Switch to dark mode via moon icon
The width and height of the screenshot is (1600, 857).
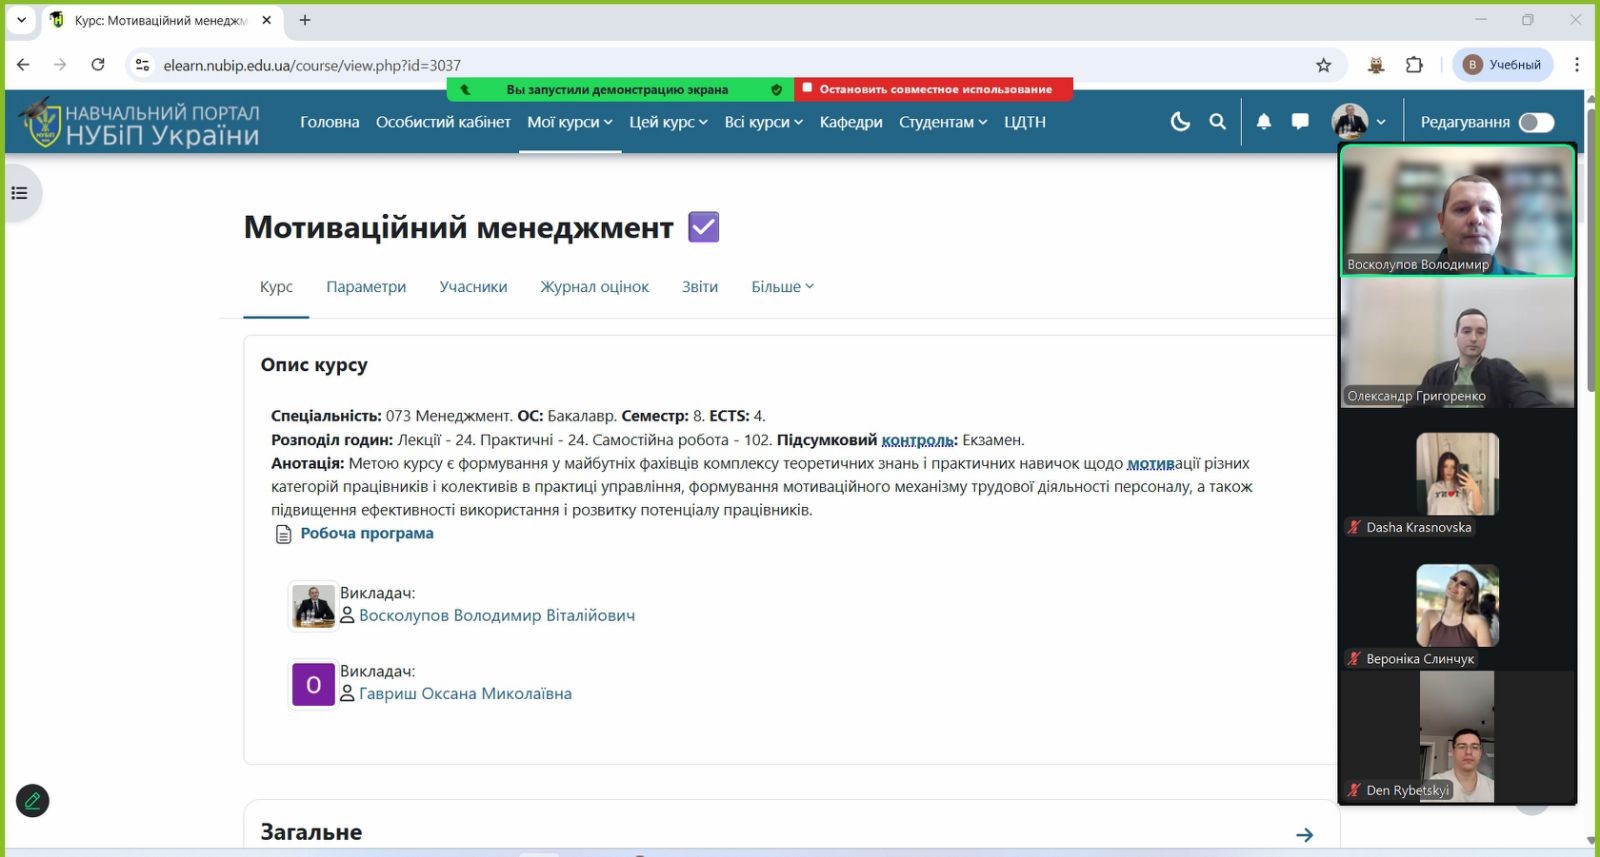coord(1180,122)
